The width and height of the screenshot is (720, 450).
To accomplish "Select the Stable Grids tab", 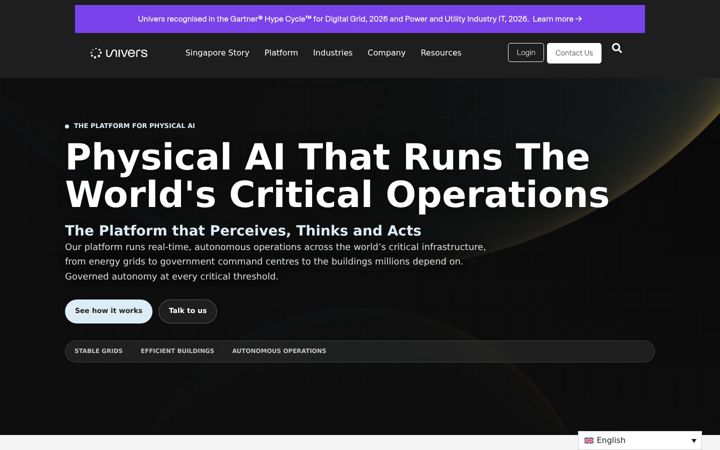I will pyautogui.click(x=98, y=351).
